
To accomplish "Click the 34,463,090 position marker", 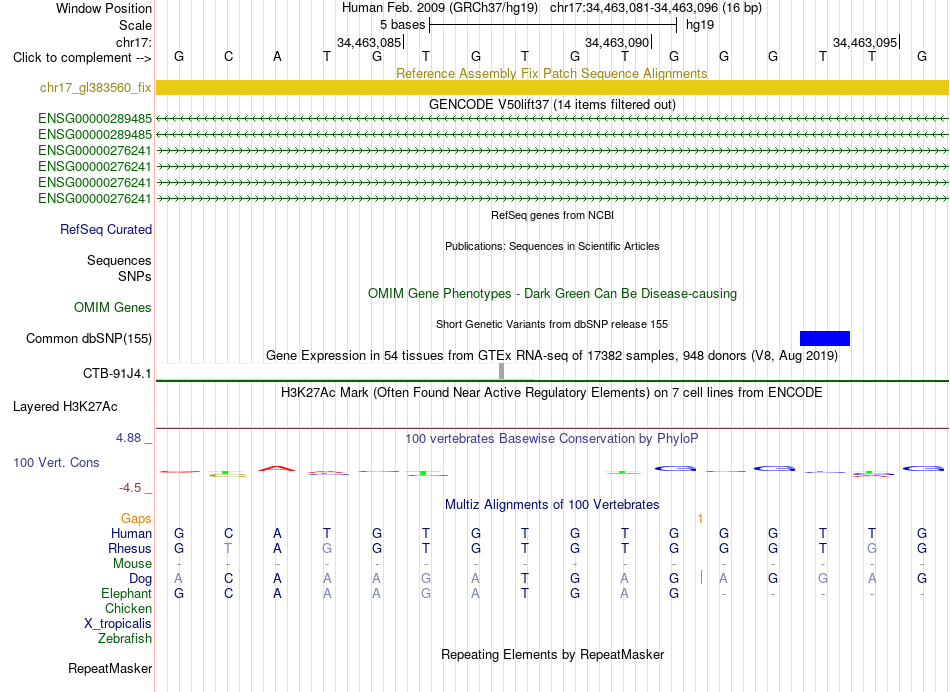I will (617, 42).
